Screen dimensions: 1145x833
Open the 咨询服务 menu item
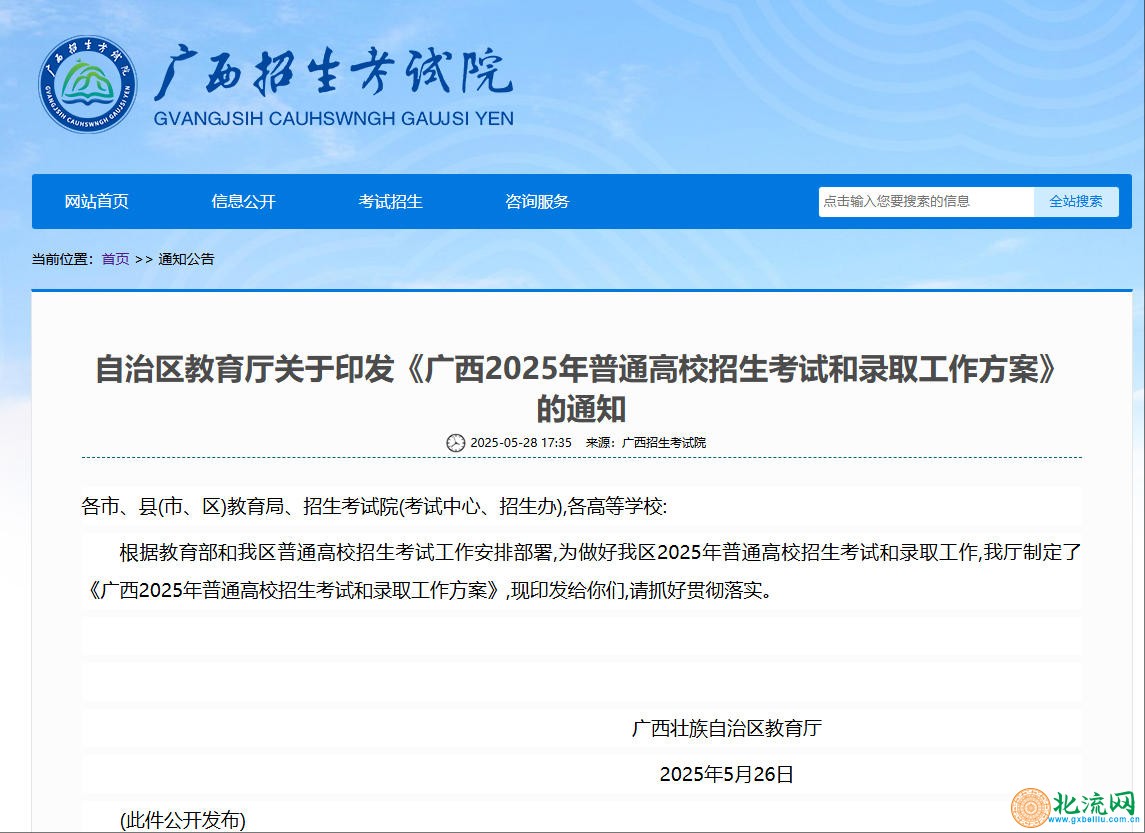pos(537,201)
